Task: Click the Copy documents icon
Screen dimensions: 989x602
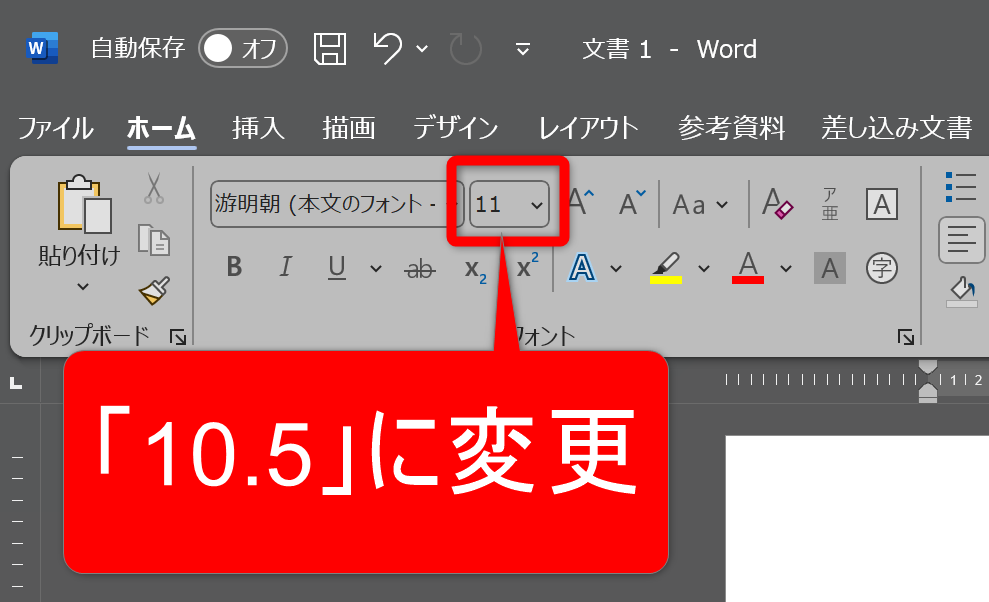Action: coord(153,240)
